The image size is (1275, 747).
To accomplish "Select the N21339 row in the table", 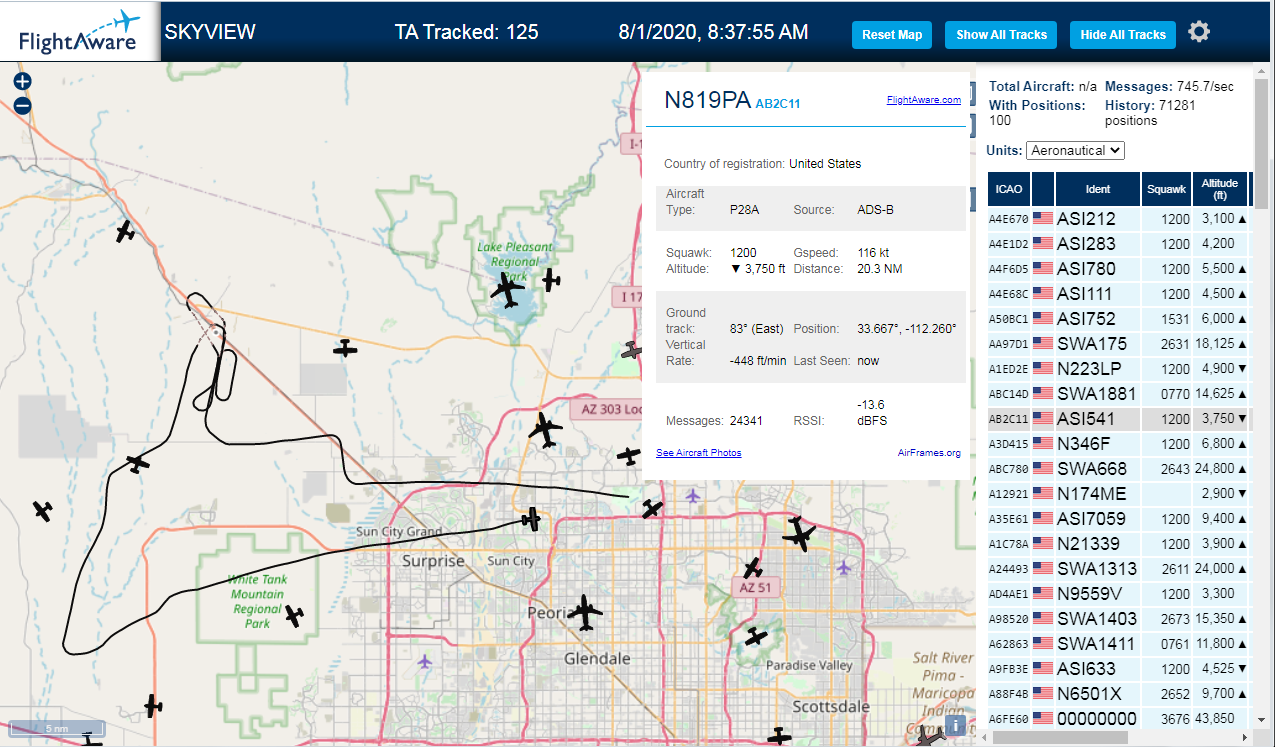I will (x=1118, y=544).
